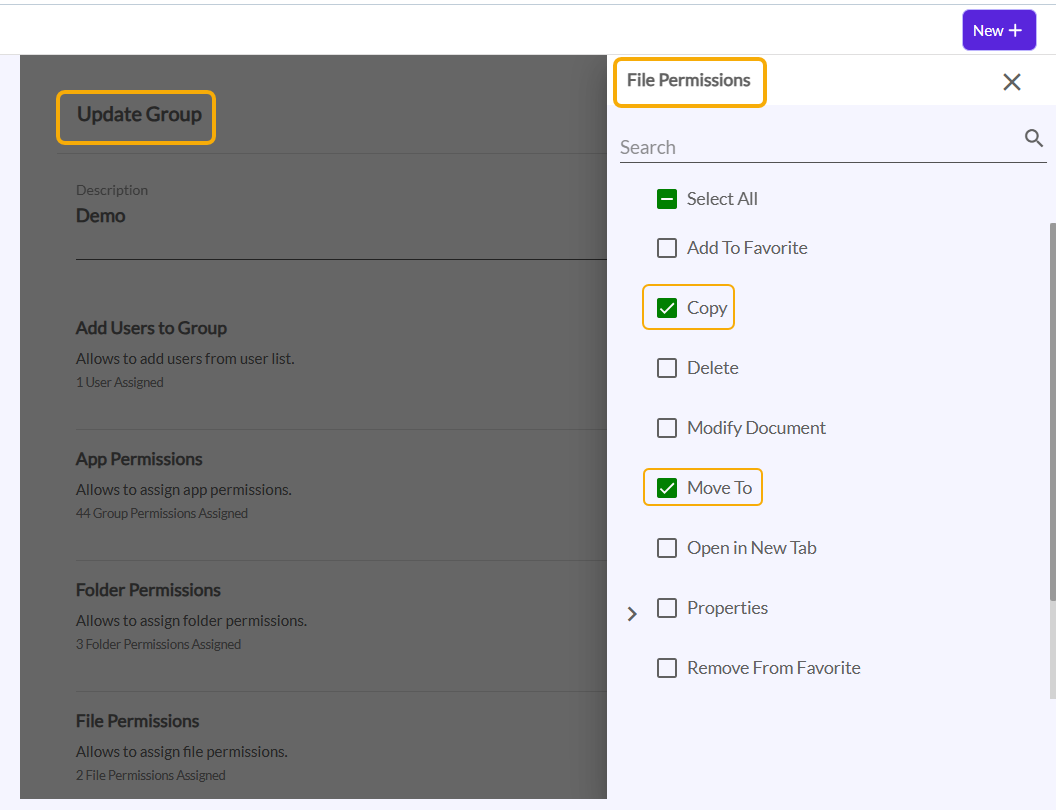Open File Permissions section in group
The image size is (1056, 810).
coord(137,721)
